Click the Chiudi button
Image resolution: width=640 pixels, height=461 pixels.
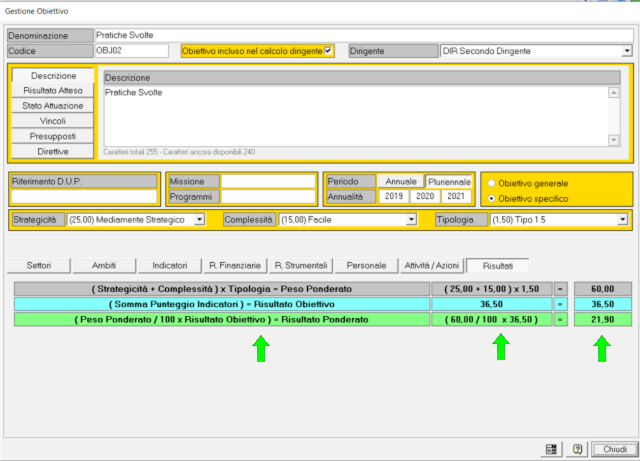click(614, 449)
